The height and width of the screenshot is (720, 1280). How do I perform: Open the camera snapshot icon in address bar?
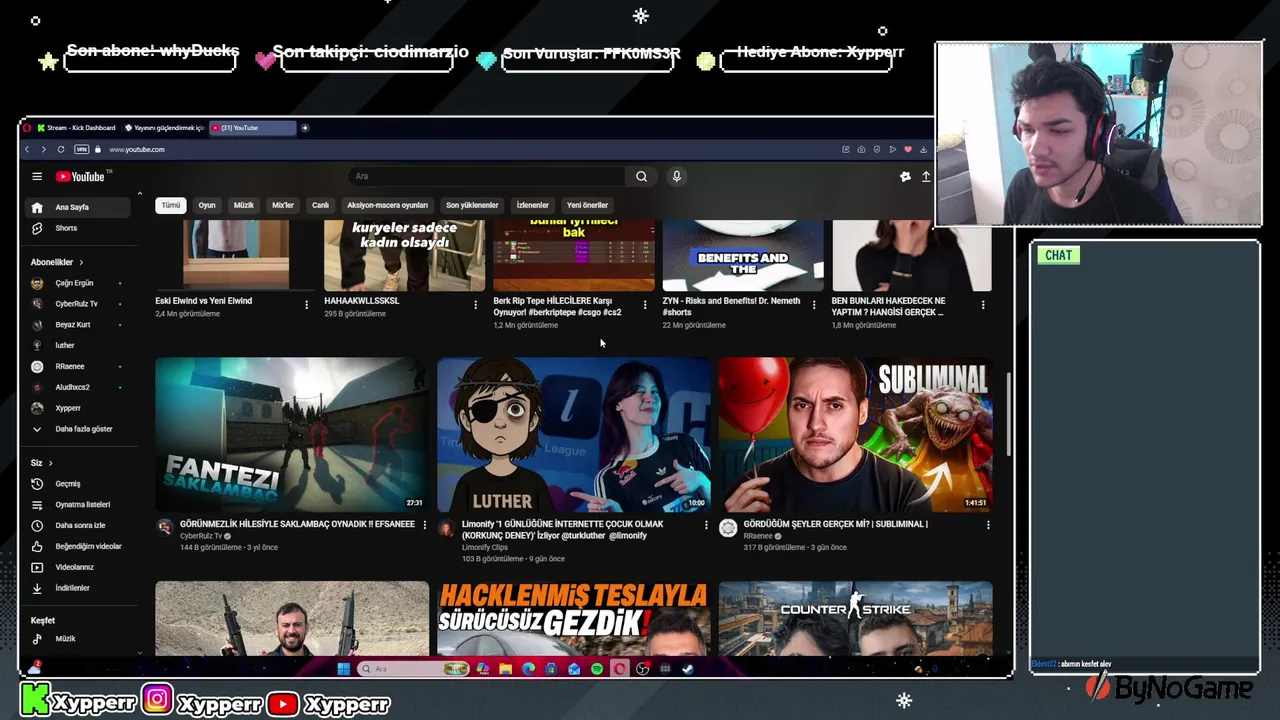coord(861,149)
